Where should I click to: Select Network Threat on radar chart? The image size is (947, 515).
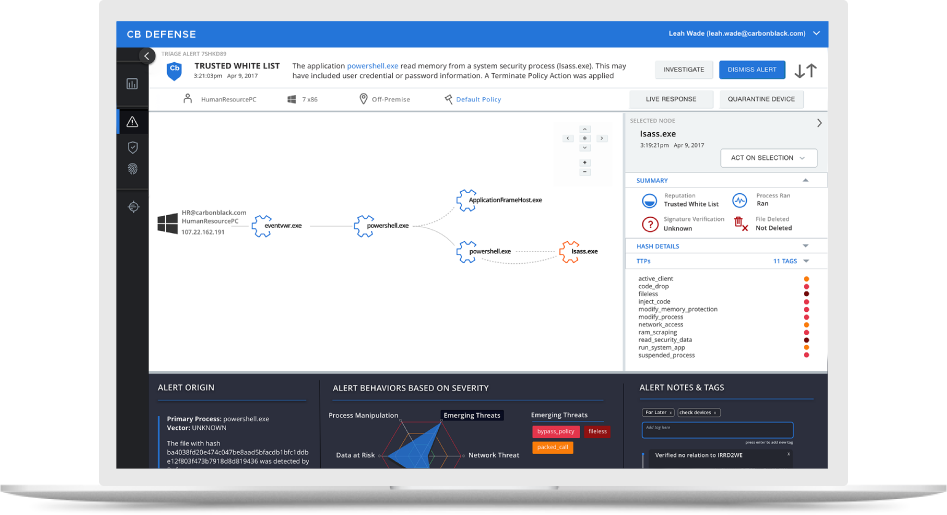[x=493, y=455]
